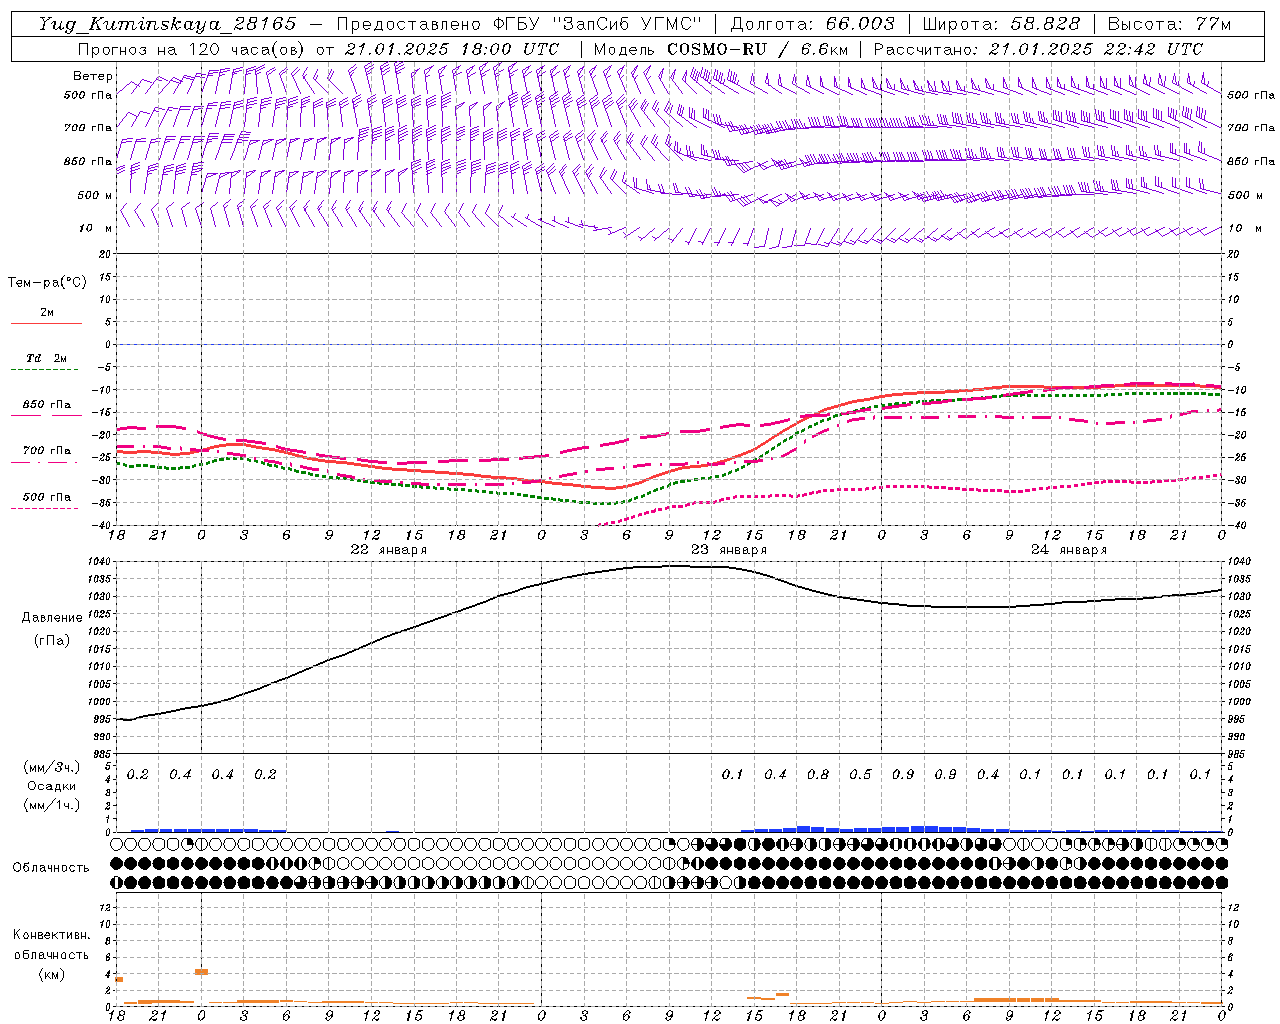Select the 2м temperature legend line
This screenshot has height=1024, width=1280.
pyautogui.click(x=46, y=323)
